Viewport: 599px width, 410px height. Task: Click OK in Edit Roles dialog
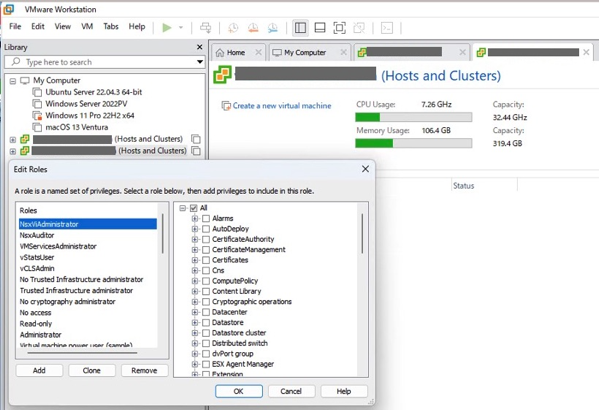(x=239, y=391)
